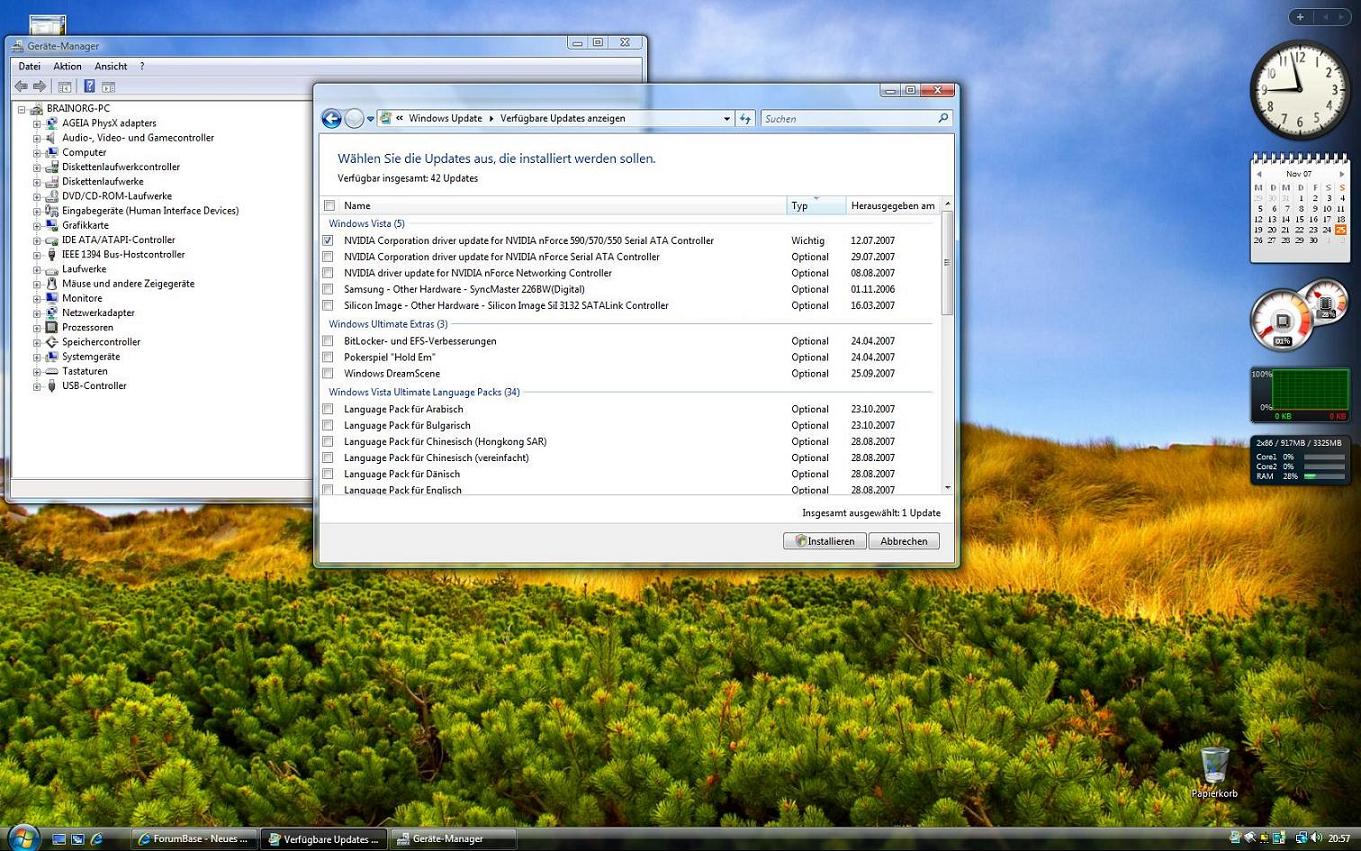This screenshot has height=851, width=1361.
Task: Click Switch between windows quick launch icon
Action: (77, 838)
